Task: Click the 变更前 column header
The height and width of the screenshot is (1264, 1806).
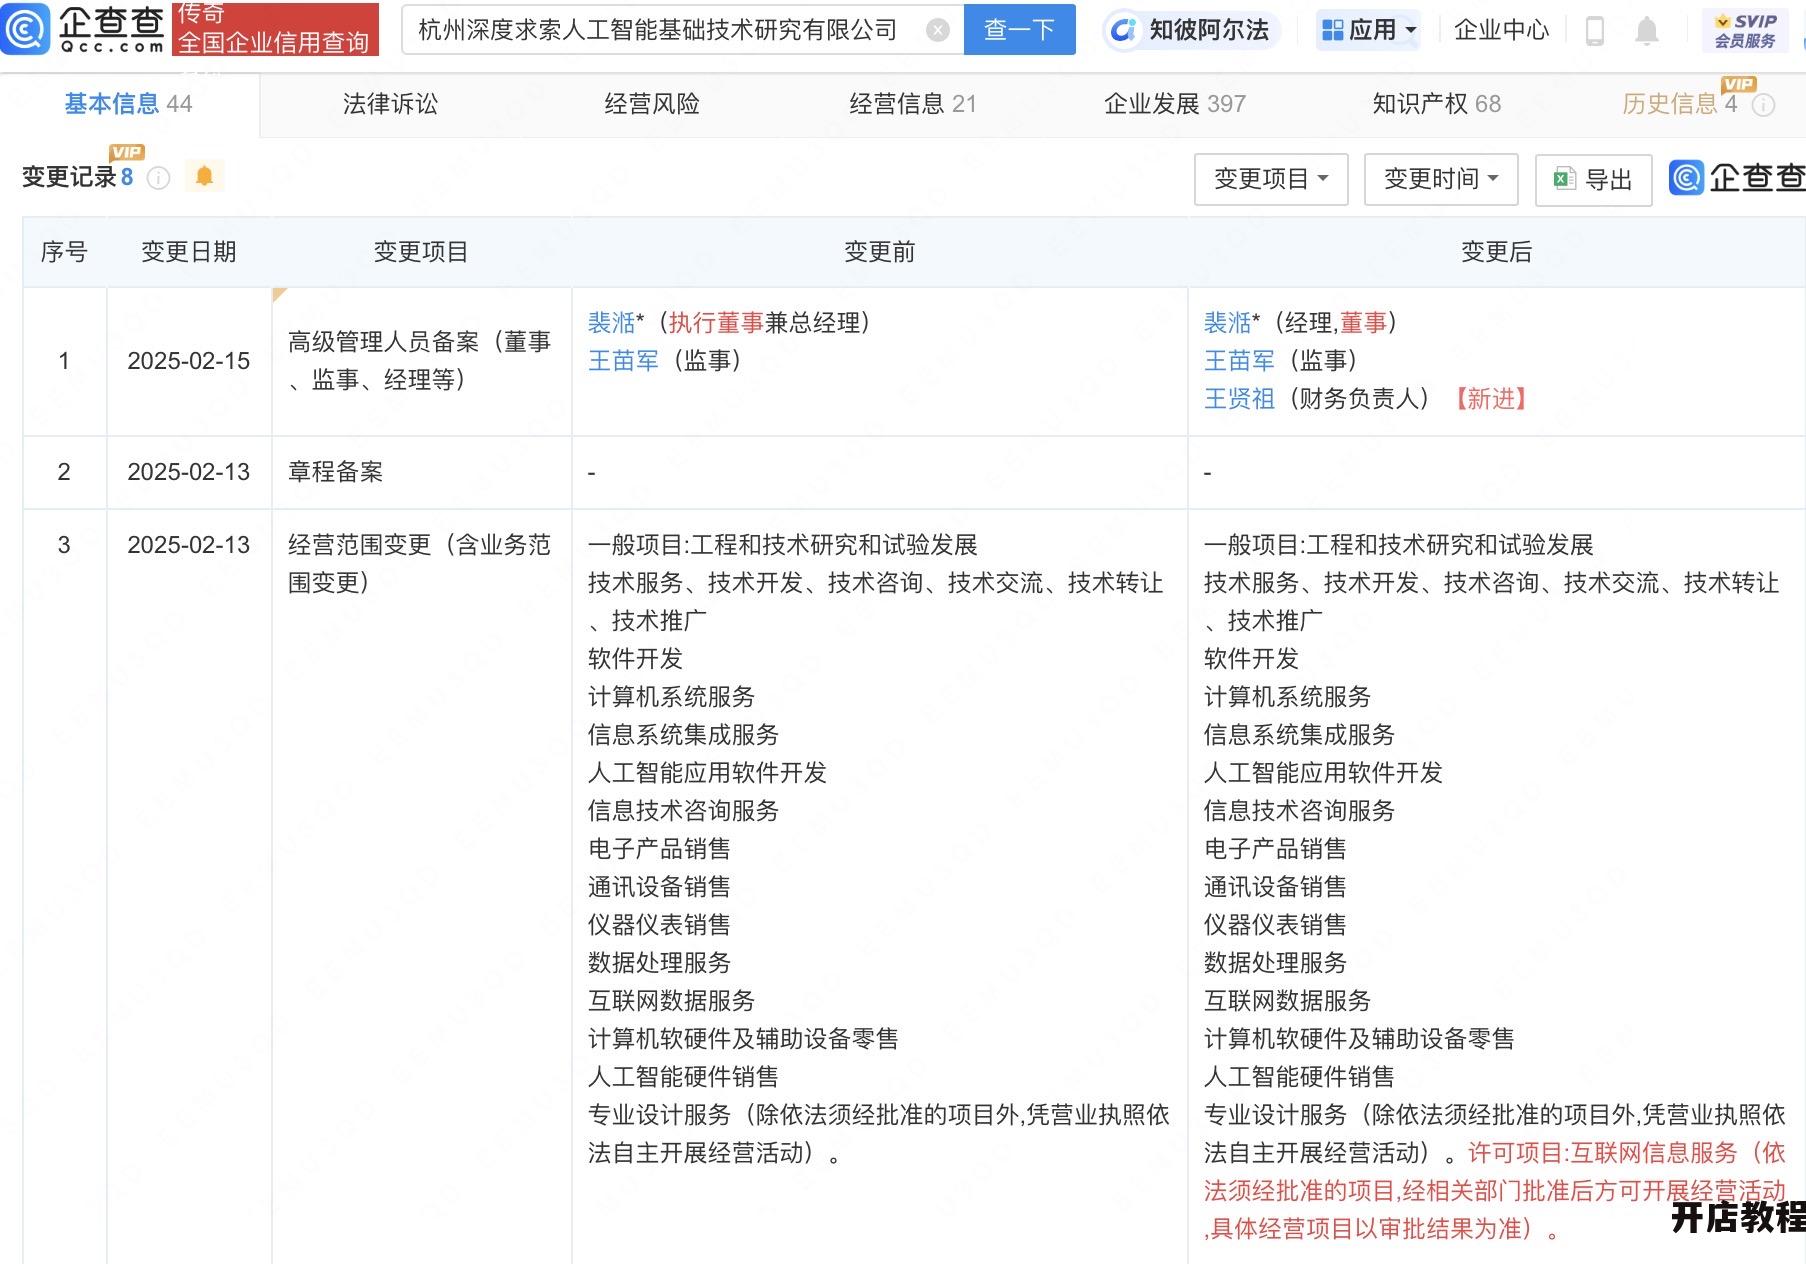Action: [x=880, y=252]
